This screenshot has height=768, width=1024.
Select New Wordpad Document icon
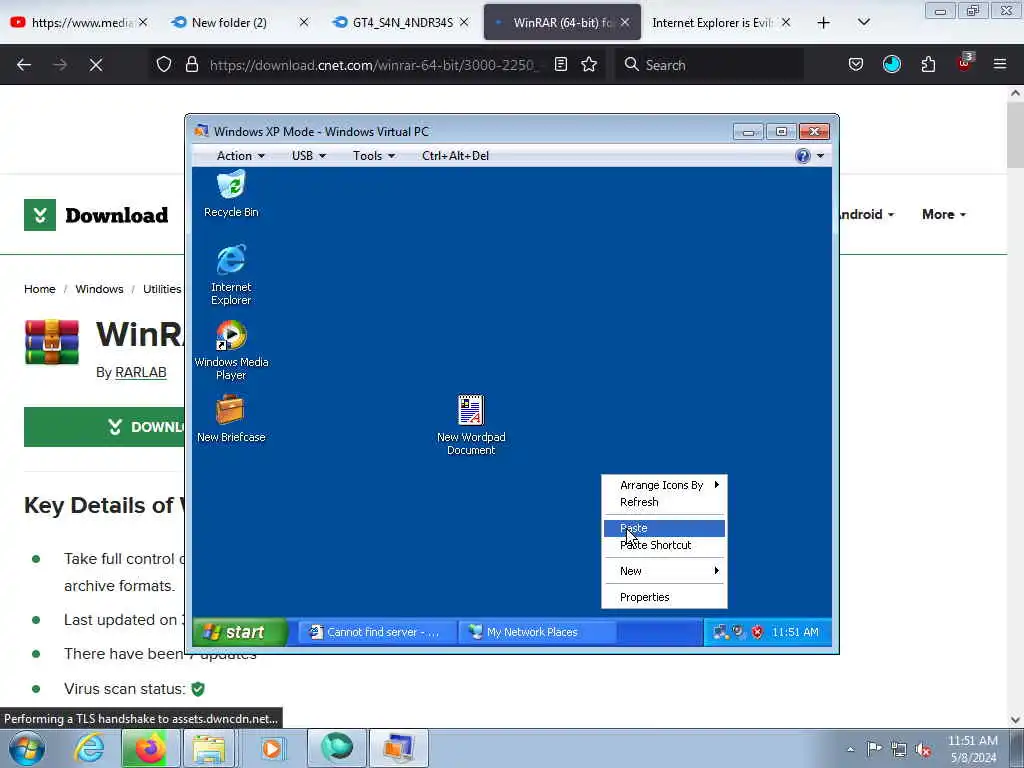coord(471,424)
